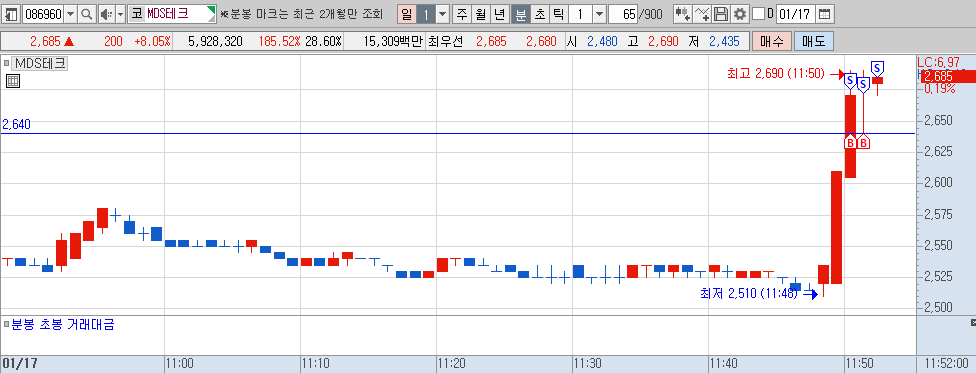This screenshot has width=976, height=373.
Task: Click the volume value 5,928,320
Action: [215, 42]
